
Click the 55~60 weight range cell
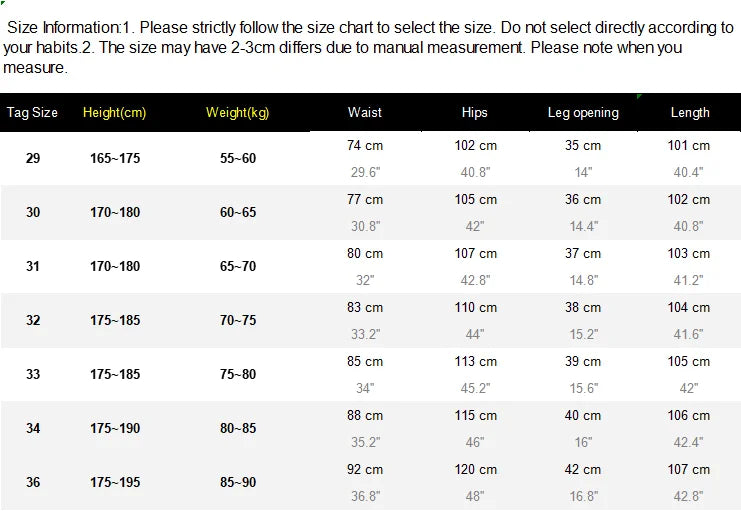click(x=238, y=159)
